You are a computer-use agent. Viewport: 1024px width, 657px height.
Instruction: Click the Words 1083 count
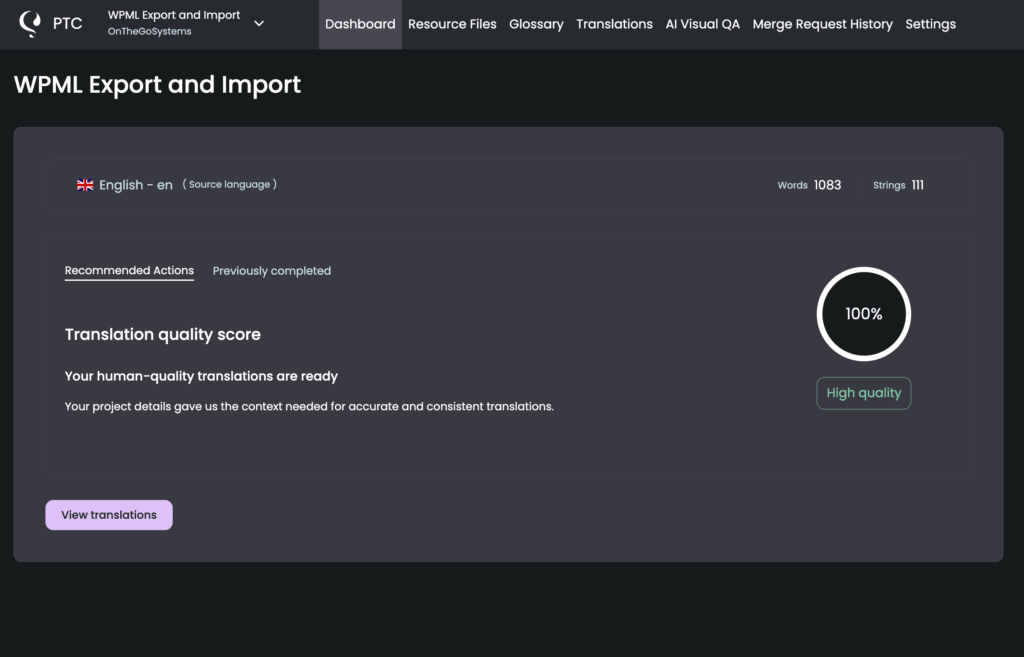[x=809, y=185]
